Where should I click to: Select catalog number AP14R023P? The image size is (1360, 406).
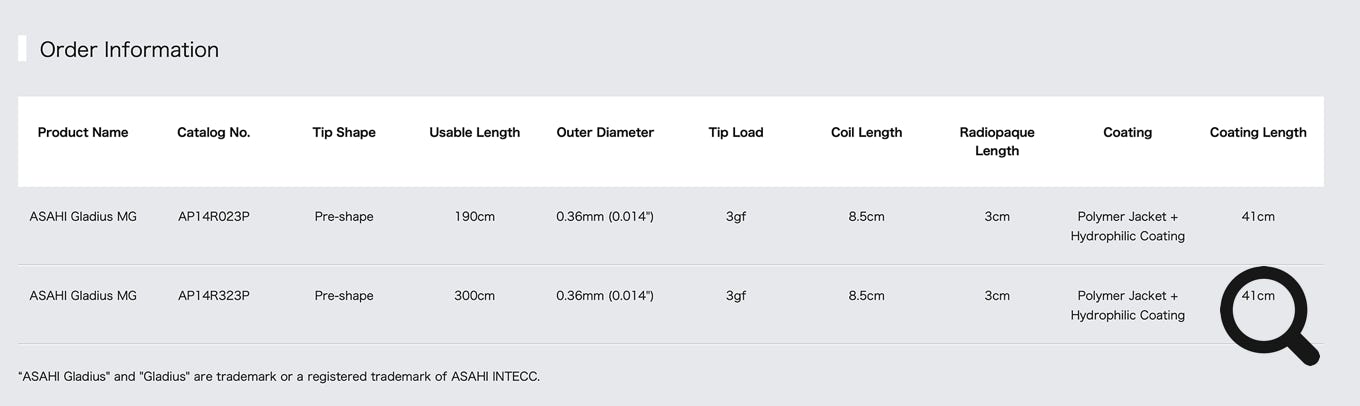[x=214, y=216]
